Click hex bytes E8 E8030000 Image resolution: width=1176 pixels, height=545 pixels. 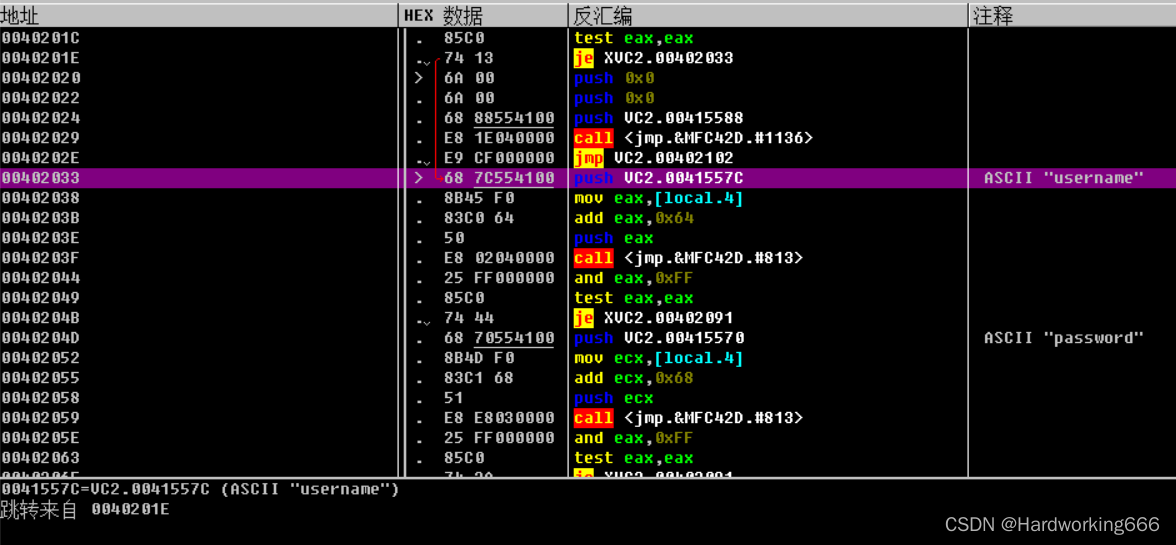pyautogui.click(x=499, y=418)
